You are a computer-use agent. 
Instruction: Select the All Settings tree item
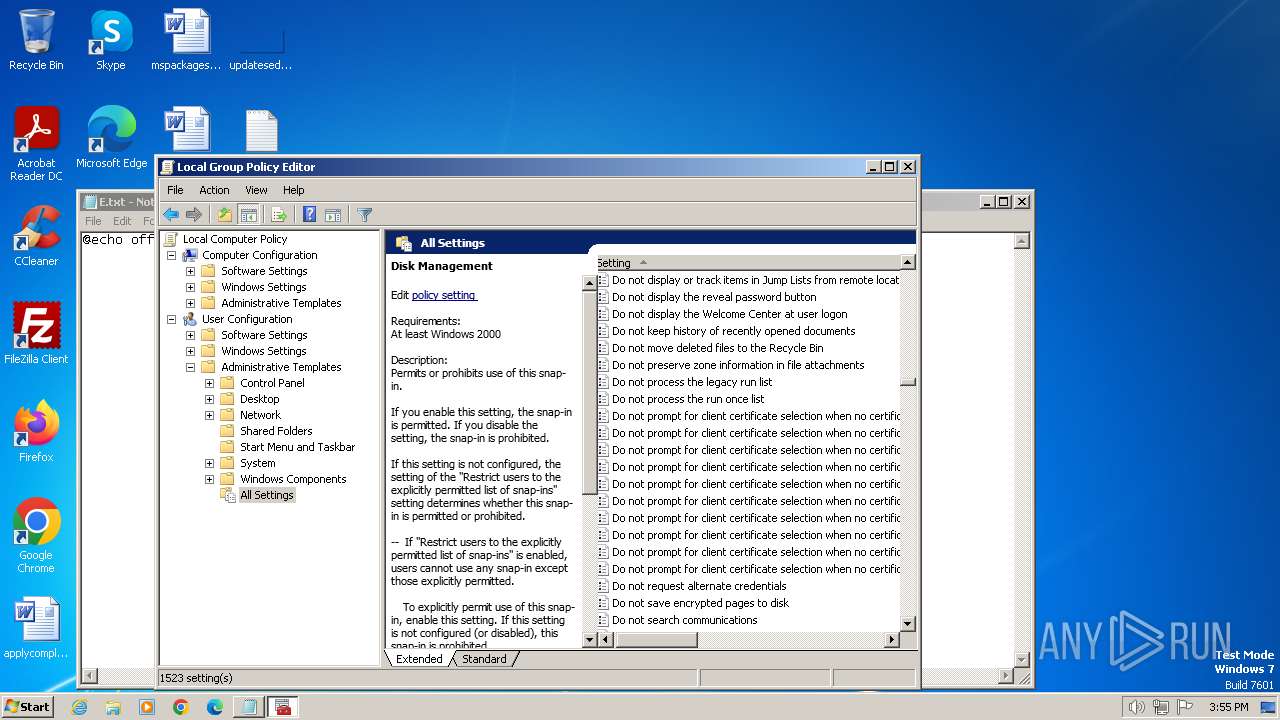click(x=267, y=495)
